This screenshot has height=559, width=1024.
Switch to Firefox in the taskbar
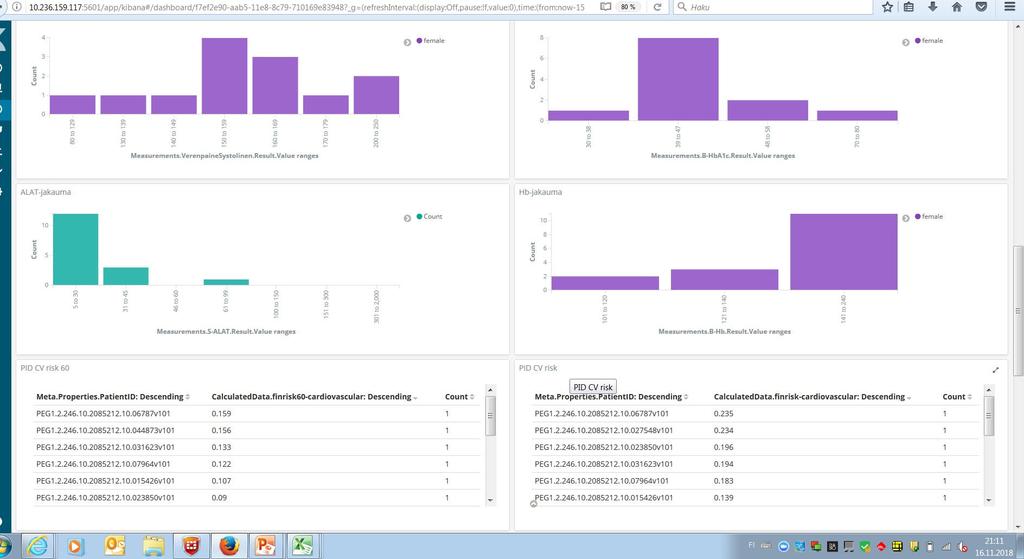click(x=229, y=545)
